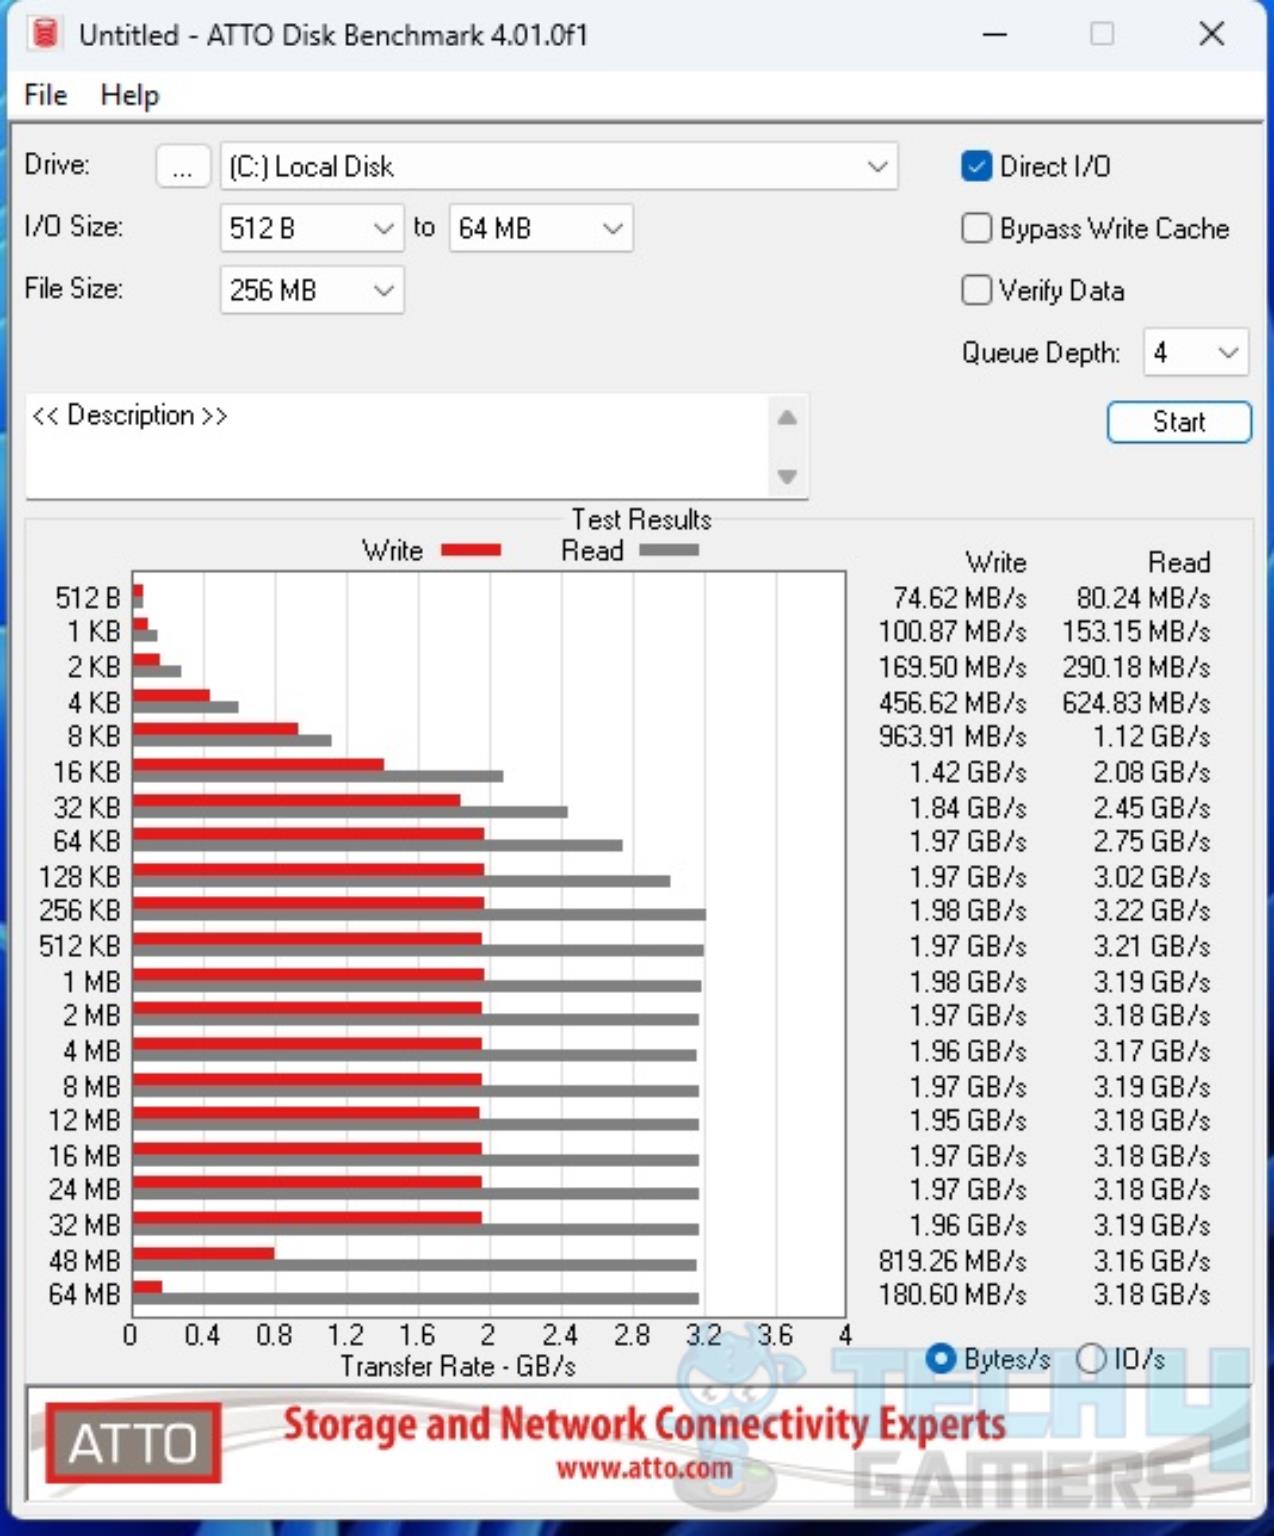This screenshot has width=1274, height=1536.
Task: Click the Read column header
Action: [1179, 562]
